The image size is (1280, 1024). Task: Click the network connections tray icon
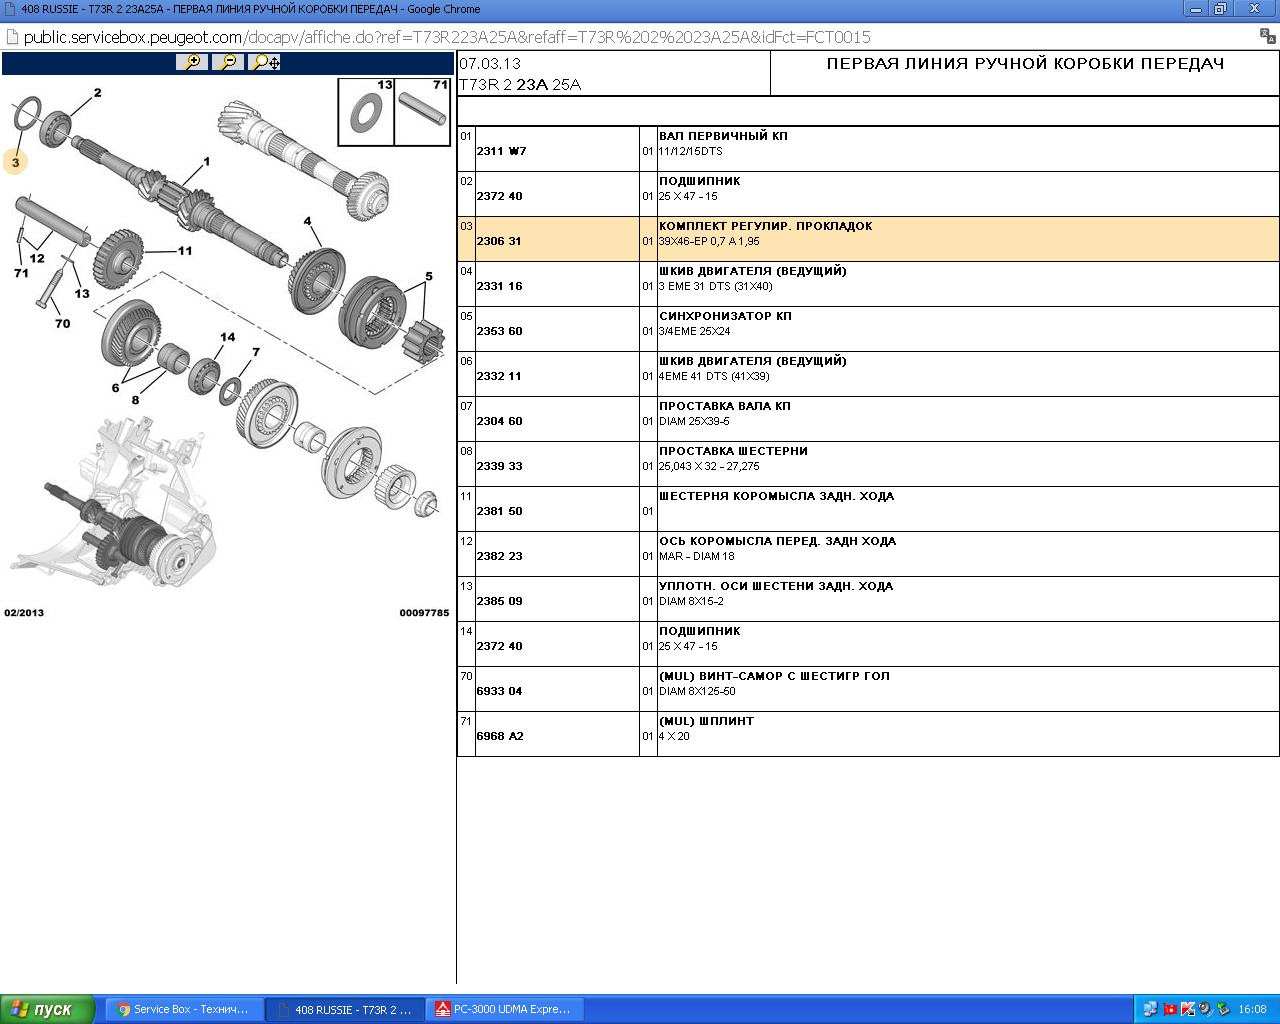(1150, 1009)
